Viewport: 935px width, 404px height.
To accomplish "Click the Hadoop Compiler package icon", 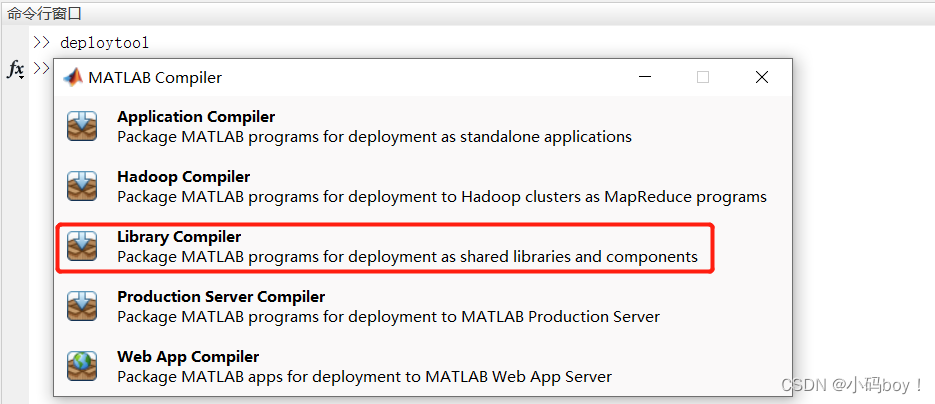I will [x=82, y=187].
